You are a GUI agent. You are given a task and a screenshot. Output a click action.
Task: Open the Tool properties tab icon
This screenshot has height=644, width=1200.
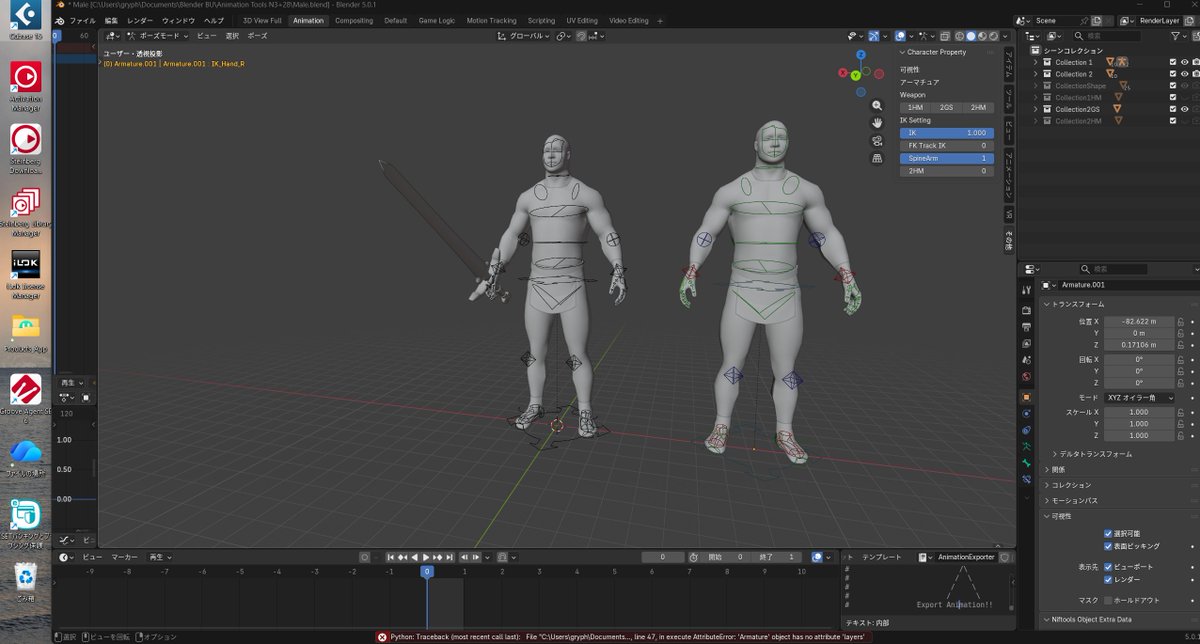1026,290
